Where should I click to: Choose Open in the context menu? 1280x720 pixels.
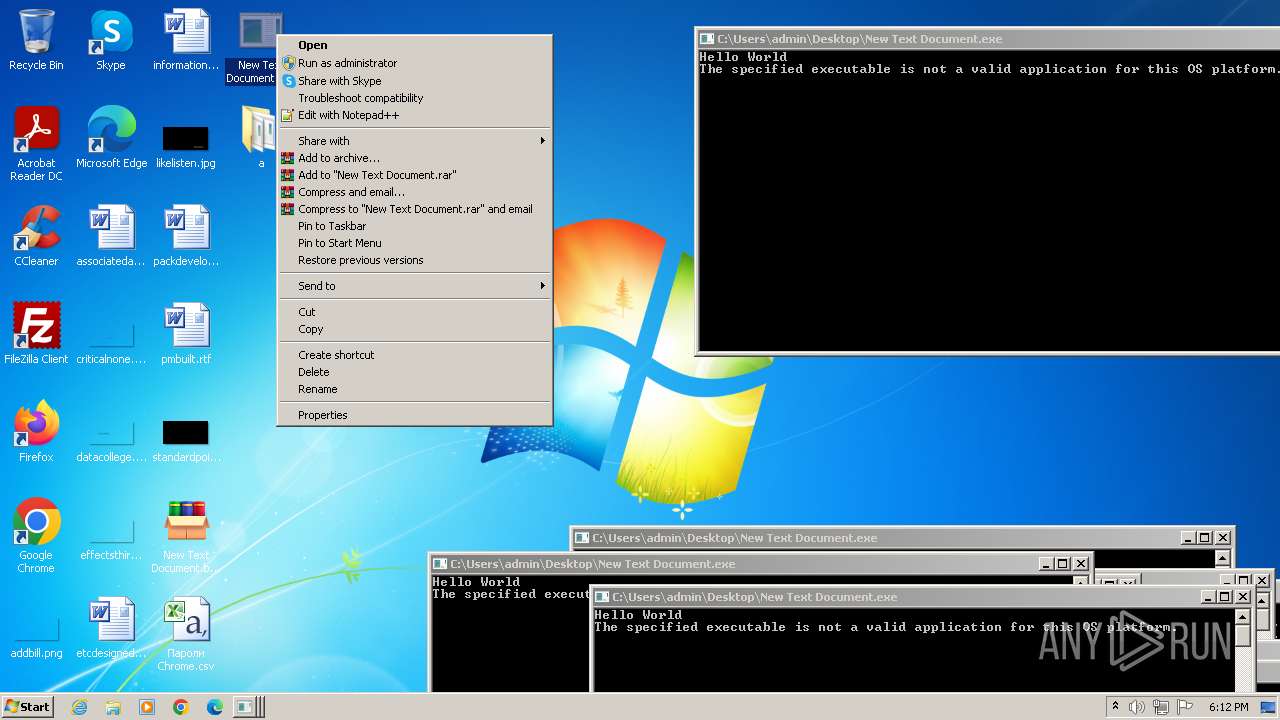click(x=414, y=45)
